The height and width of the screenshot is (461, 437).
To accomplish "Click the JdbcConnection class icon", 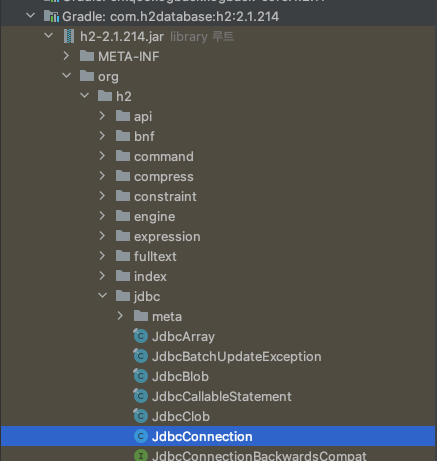I will (x=141, y=436).
